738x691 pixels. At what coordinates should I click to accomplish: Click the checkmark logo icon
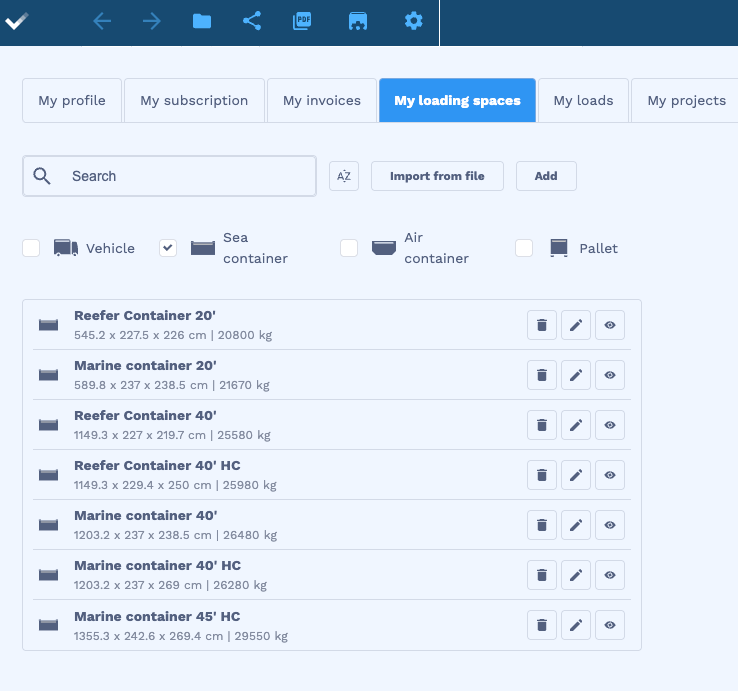click(16, 21)
